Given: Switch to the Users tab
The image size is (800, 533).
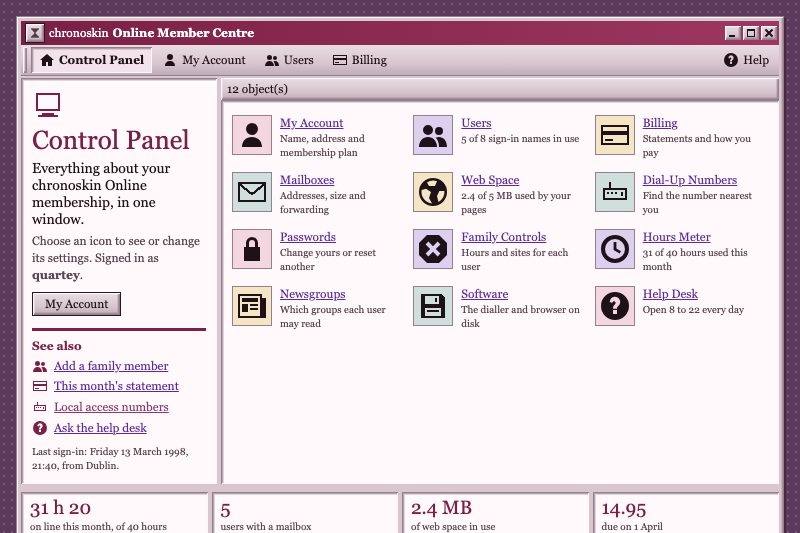Looking at the screenshot, I should [289, 60].
